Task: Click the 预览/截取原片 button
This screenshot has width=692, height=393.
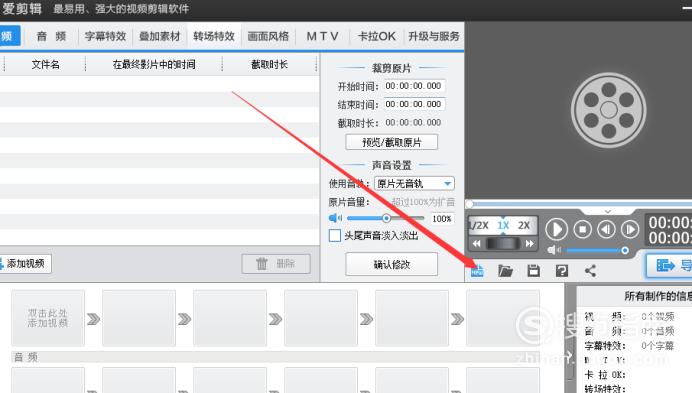Action: tap(391, 142)
